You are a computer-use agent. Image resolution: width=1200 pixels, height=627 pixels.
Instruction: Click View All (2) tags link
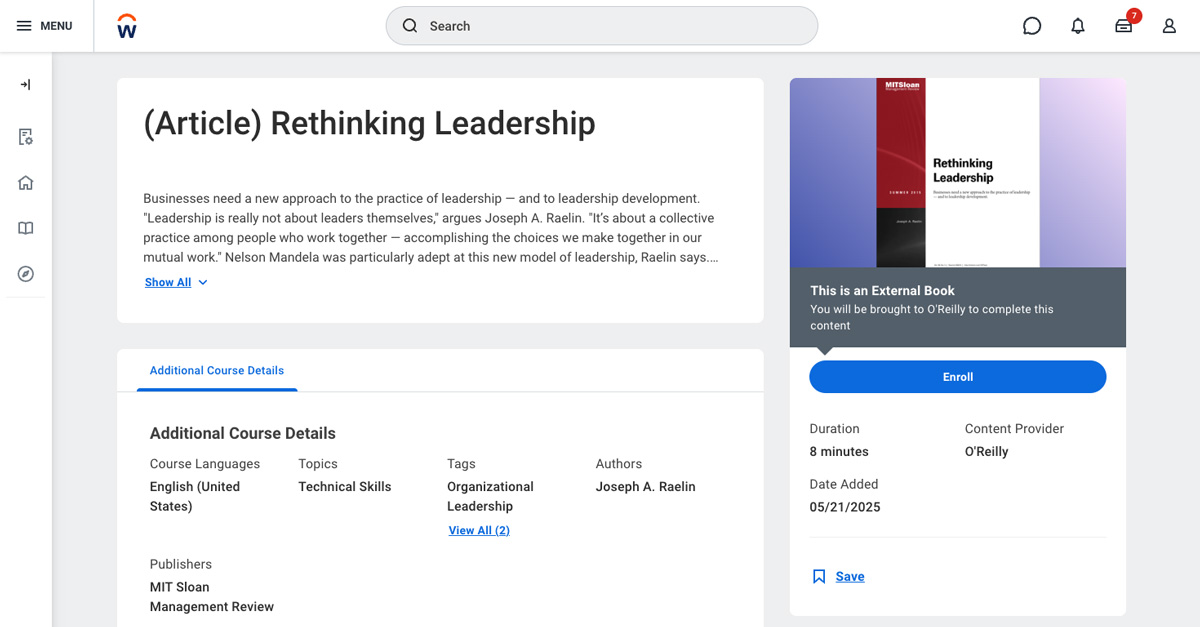tap(479, 531)
